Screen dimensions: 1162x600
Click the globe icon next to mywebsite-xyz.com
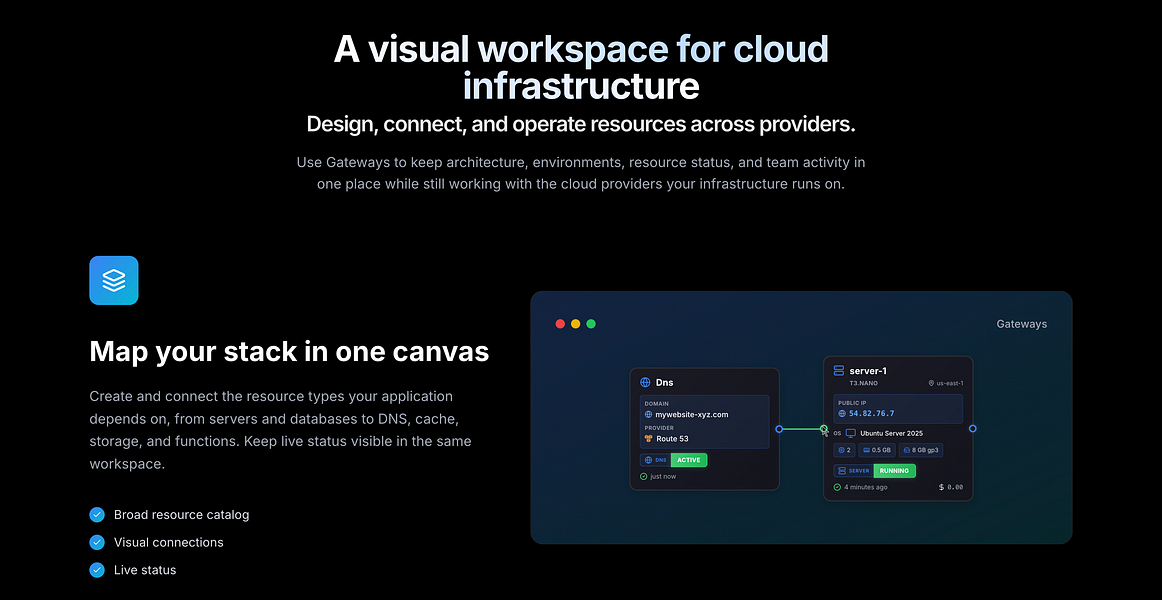[648, 415]
